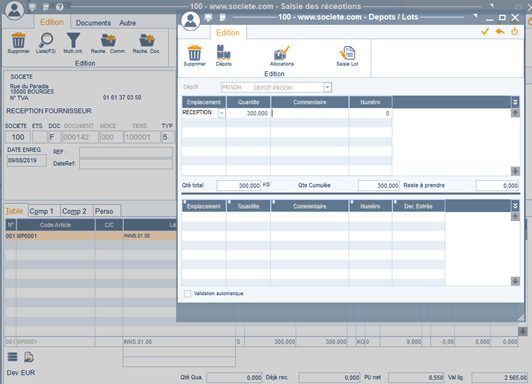Screen dimensions: 532x384
Task: Click DATE ENREG field 09/08/2019
Action: (x=27, y=160)
